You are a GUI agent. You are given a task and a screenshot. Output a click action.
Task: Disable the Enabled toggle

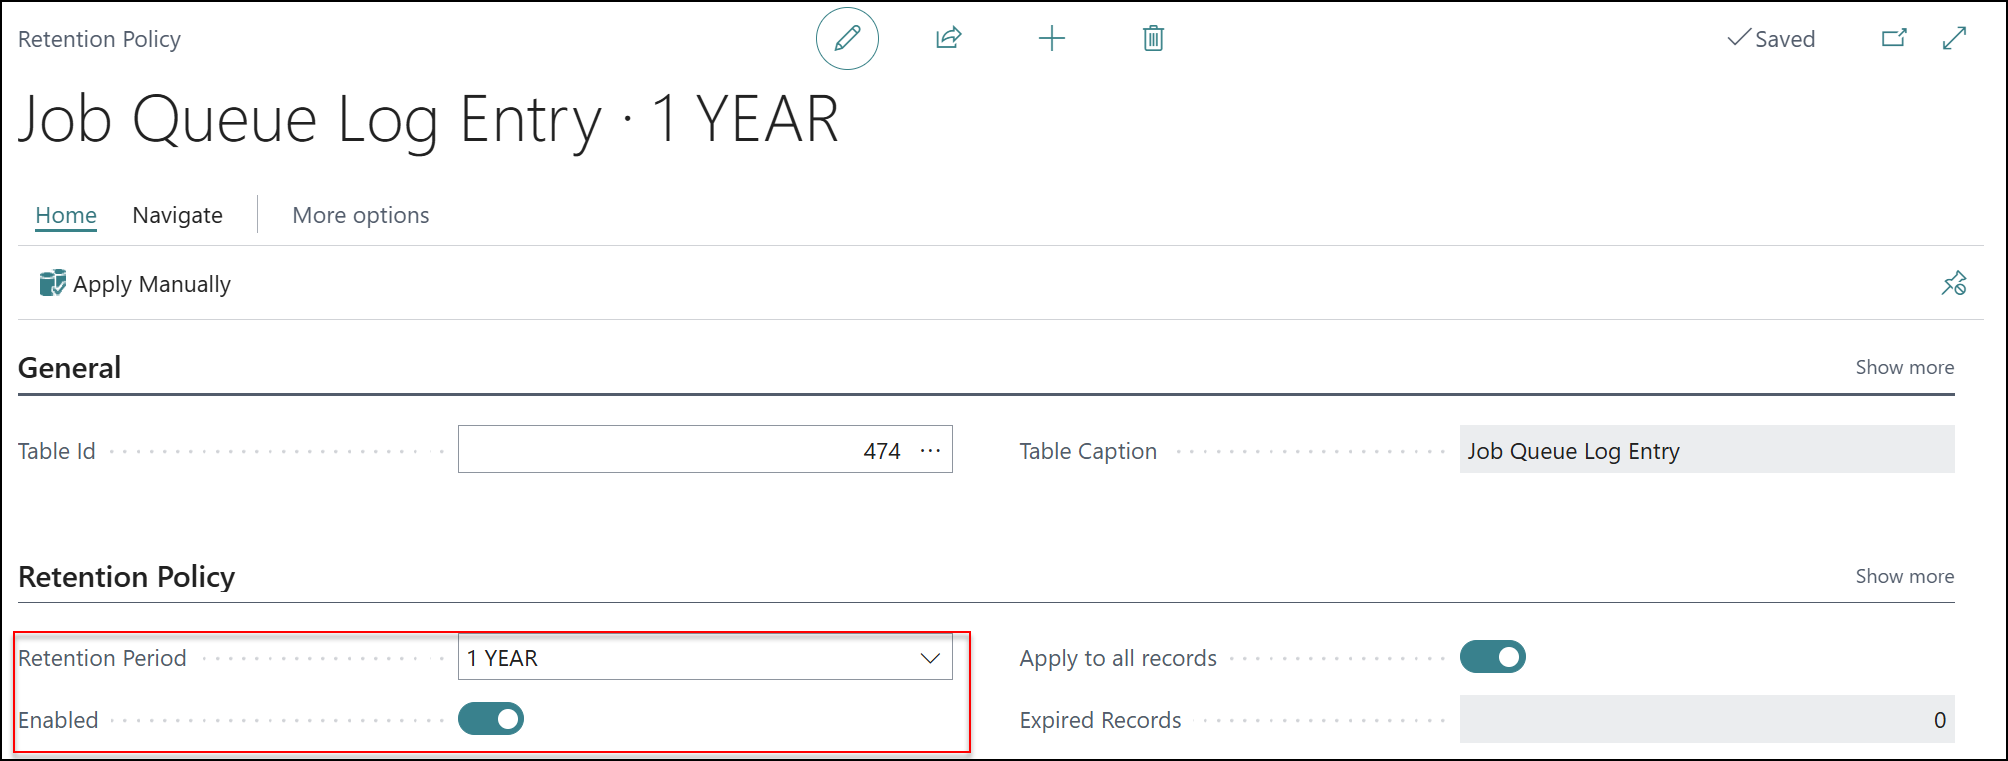pyautogui.click(x=491, y=719)
